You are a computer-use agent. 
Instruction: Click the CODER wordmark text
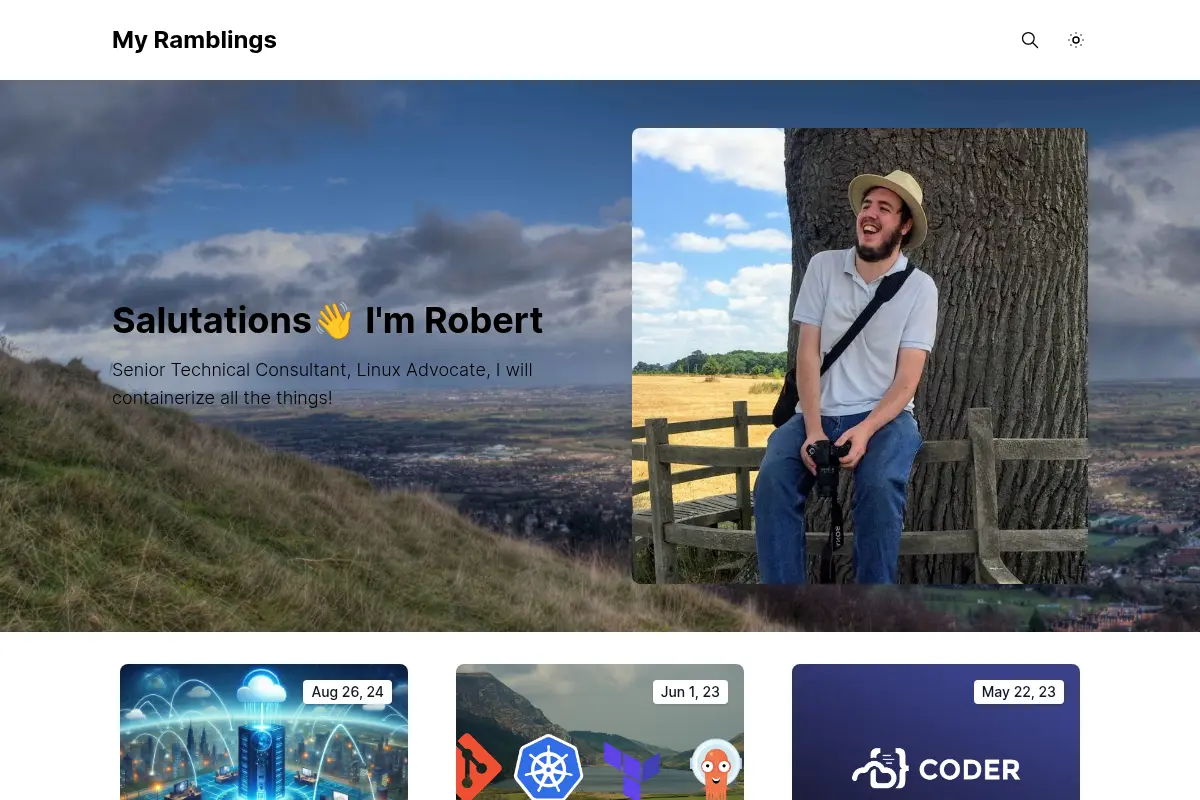coord(970,769)
